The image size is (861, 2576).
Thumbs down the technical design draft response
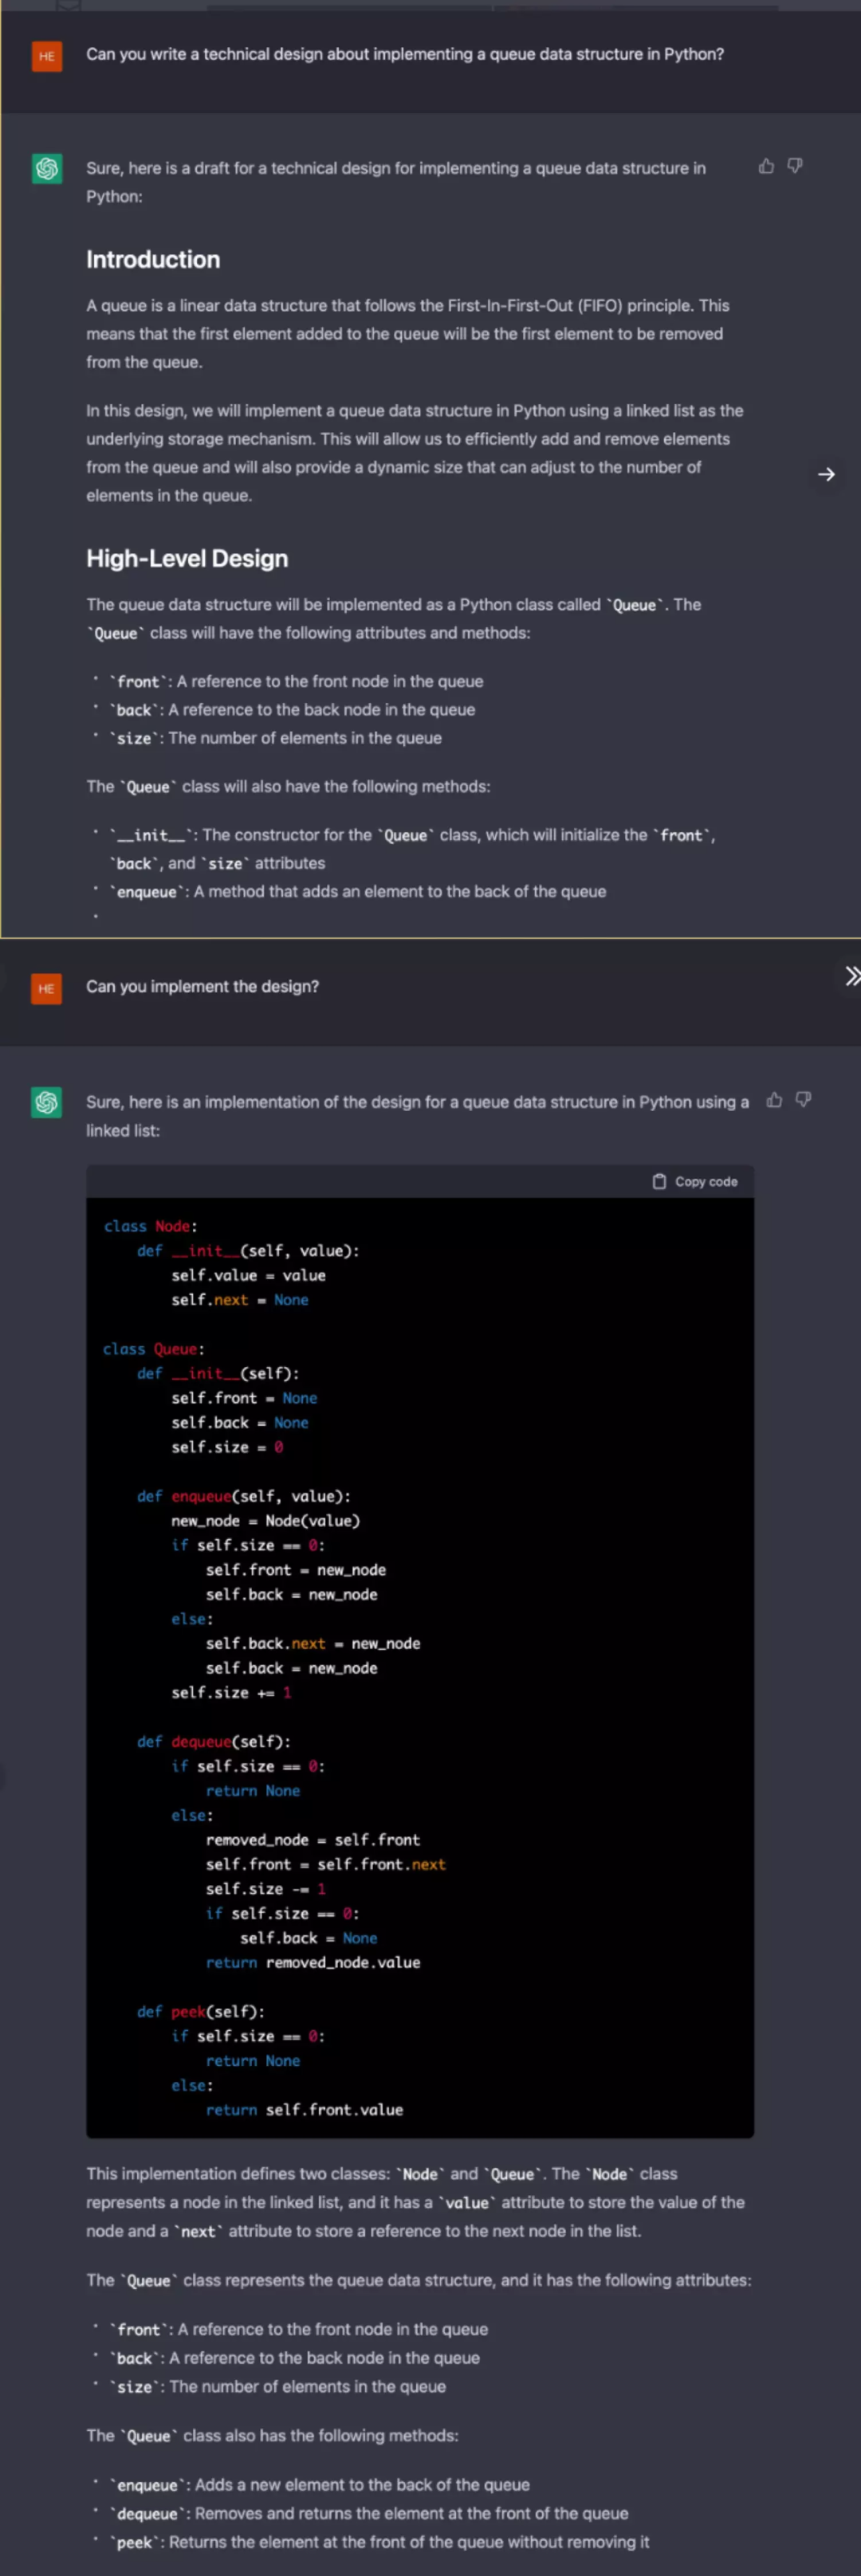[x=795, y=166]
